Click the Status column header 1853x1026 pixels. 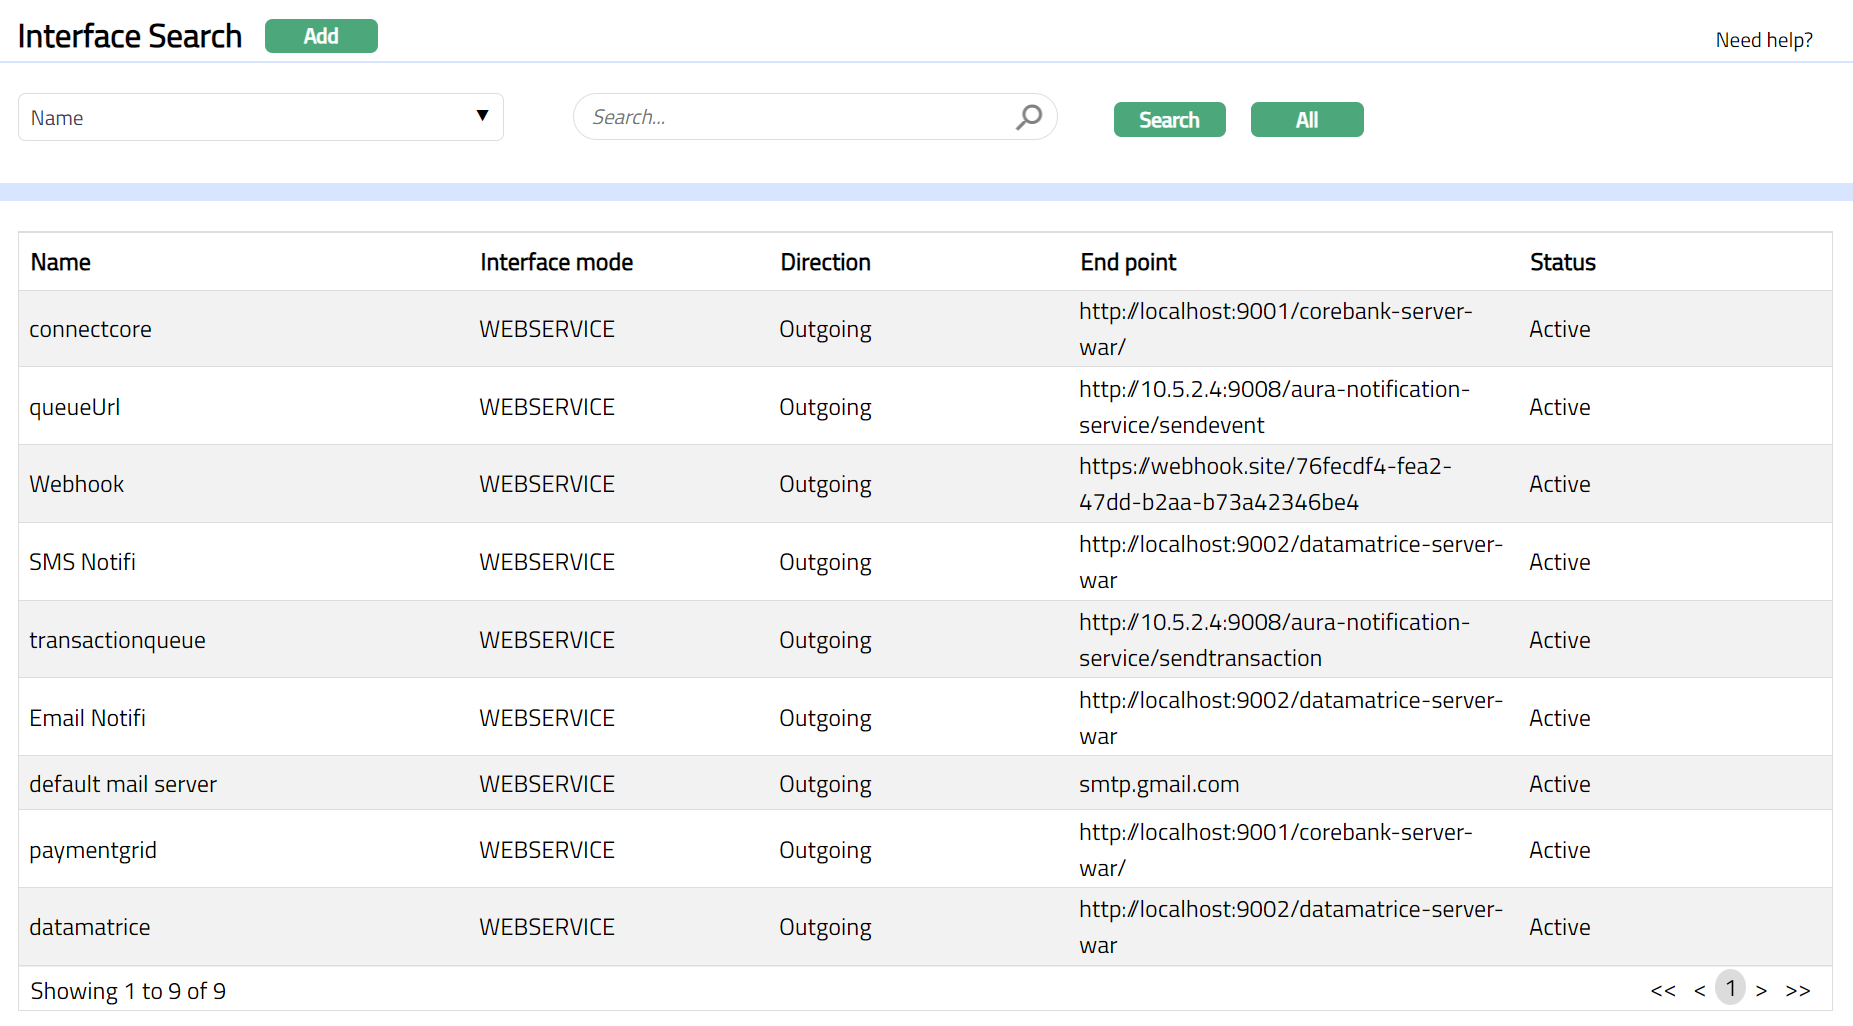(x=1562, y=262)
